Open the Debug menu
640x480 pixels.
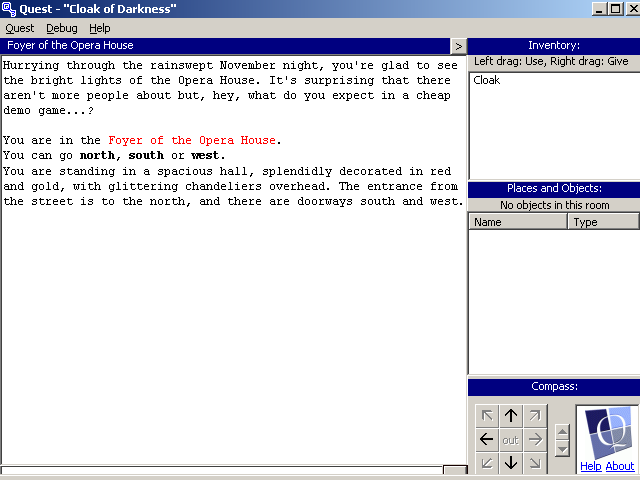point(61,28)
